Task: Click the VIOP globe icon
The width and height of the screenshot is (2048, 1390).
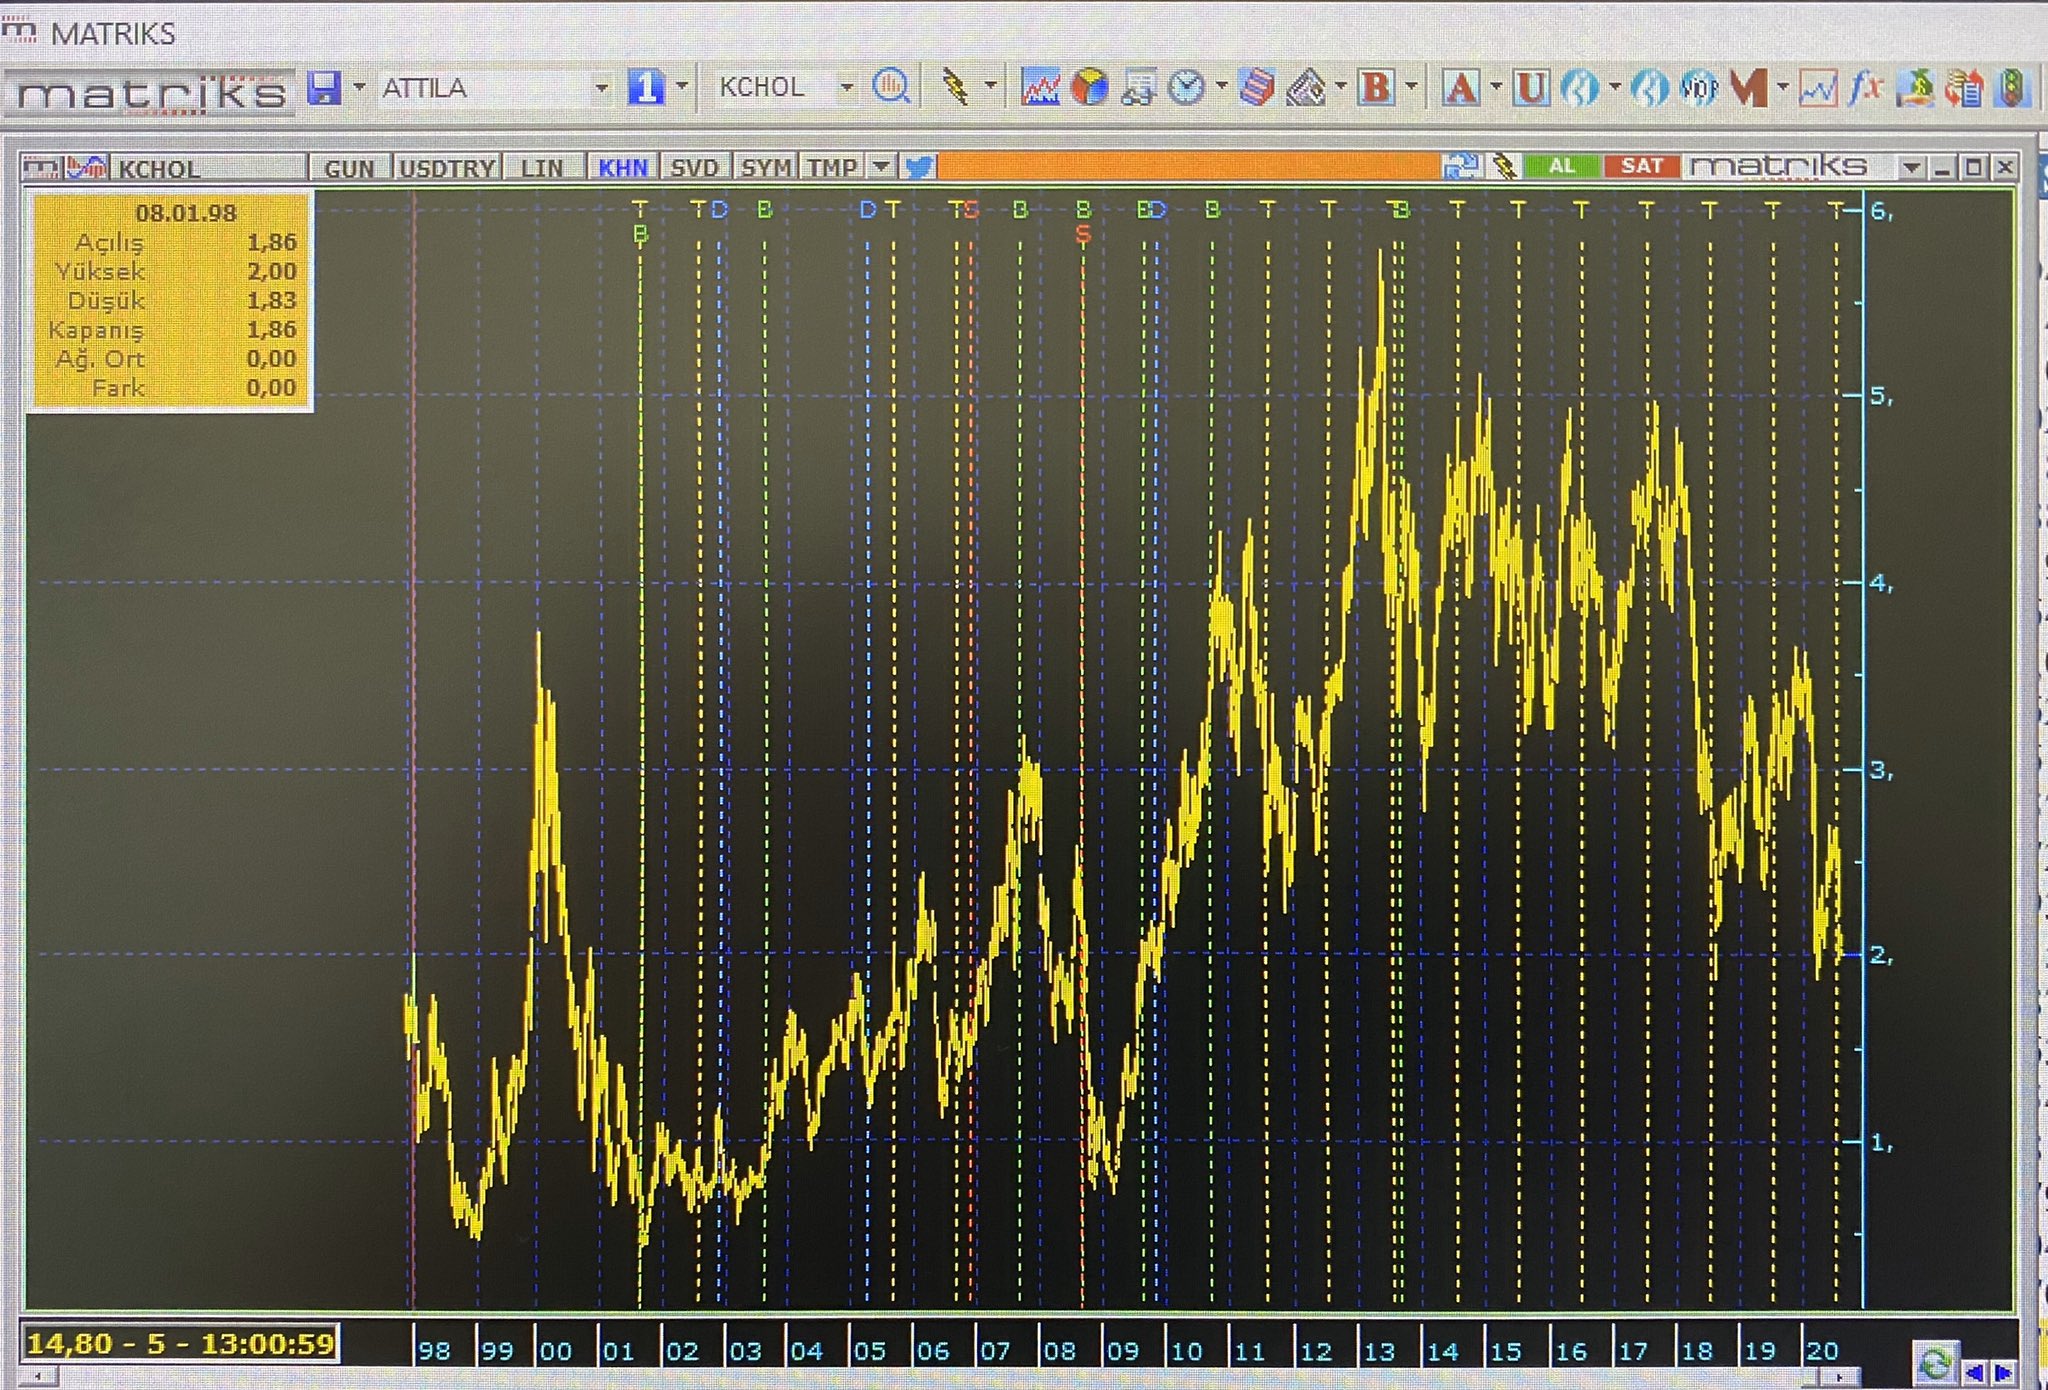Action: pyautogui.click(x=1698, y=88)
